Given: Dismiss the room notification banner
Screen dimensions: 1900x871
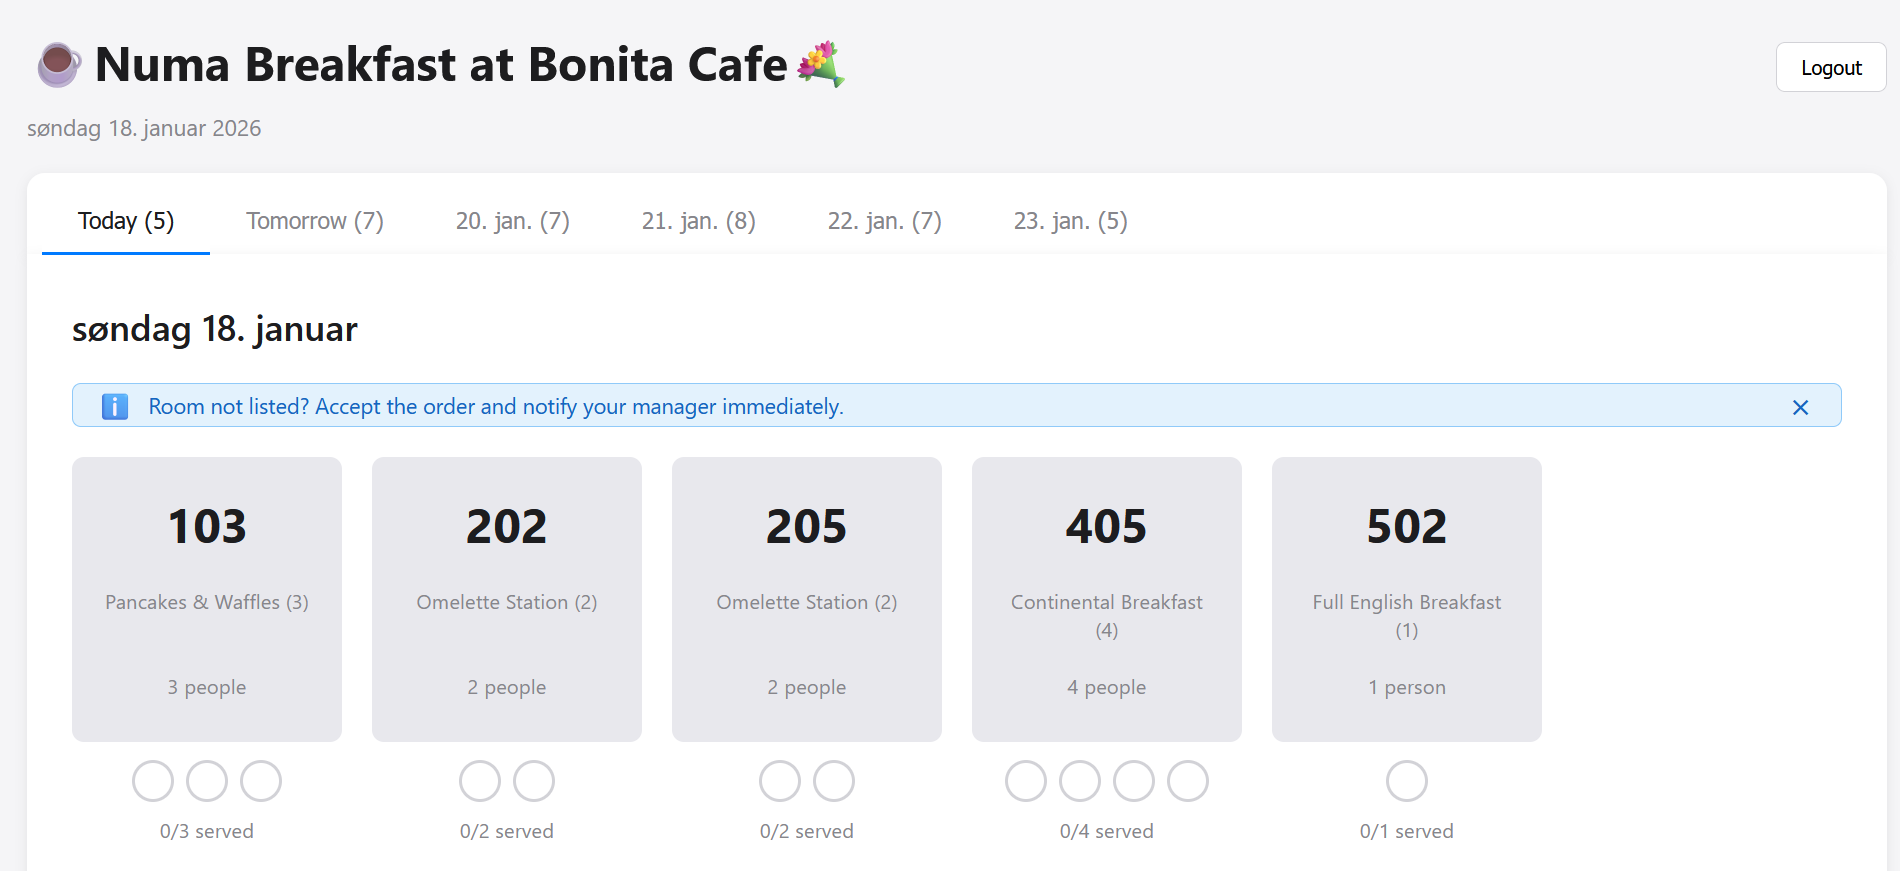Looking at the screenshot, I should tap(1801, 407).
